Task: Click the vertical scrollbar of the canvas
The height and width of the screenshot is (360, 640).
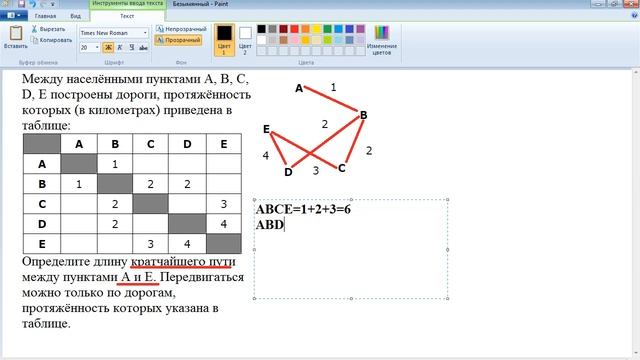Action: [x=636, y=212]
